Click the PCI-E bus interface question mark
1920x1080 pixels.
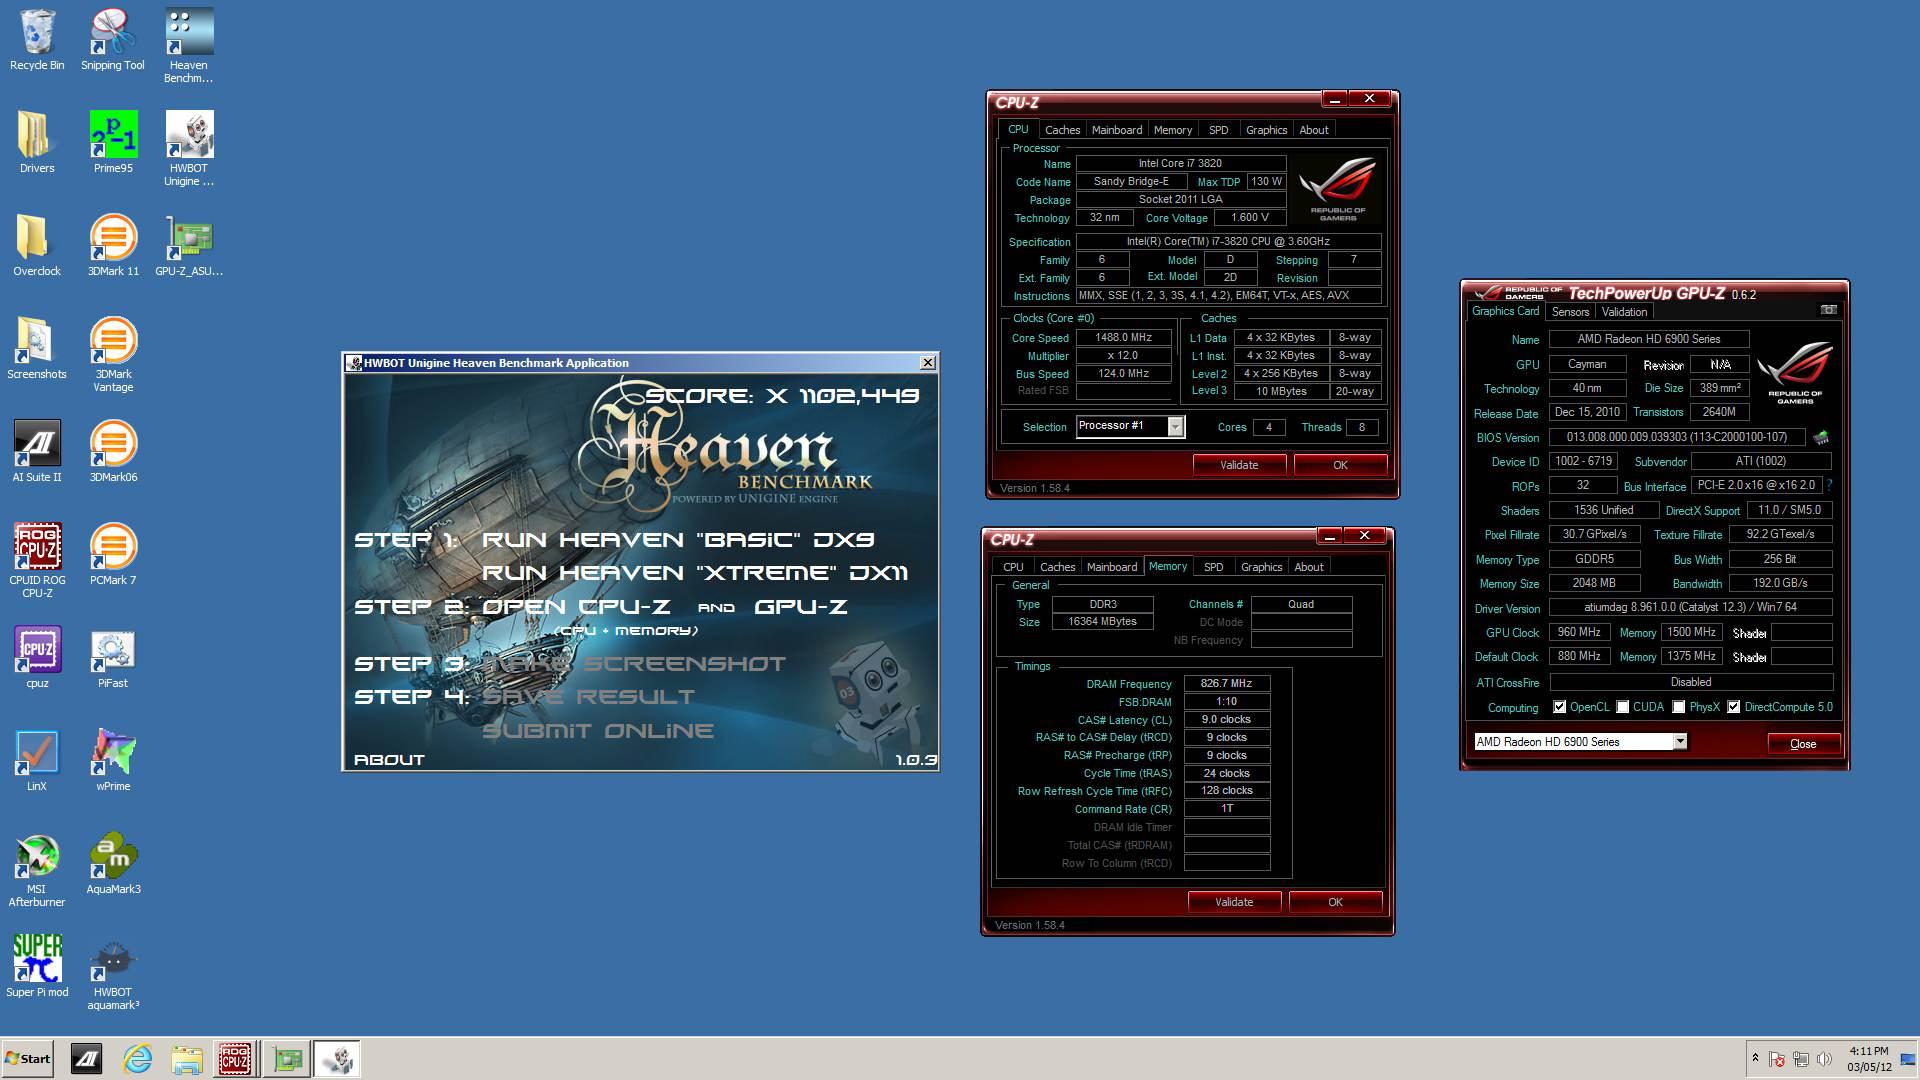(1829, 485)
